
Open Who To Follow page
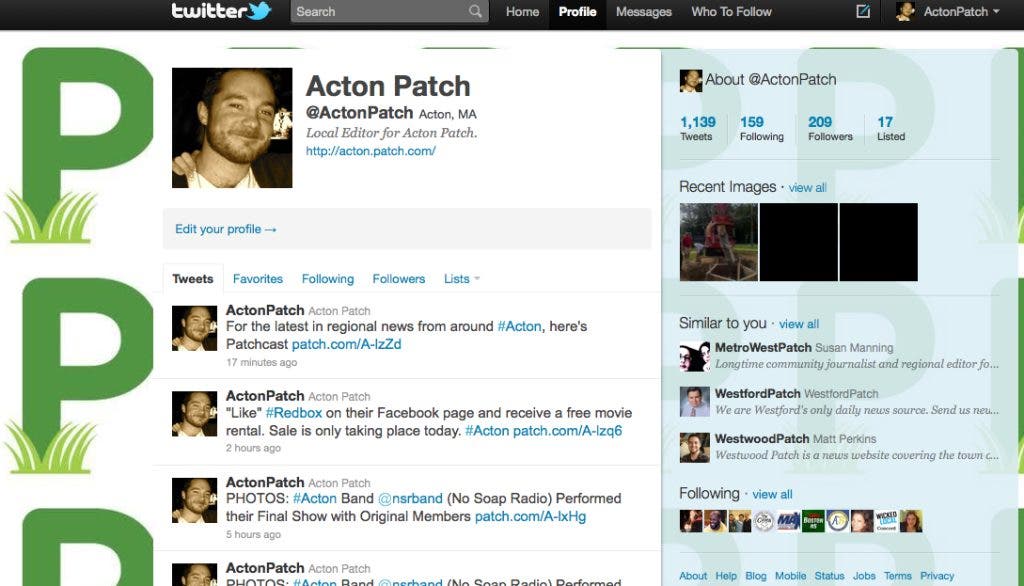[731, 12]
